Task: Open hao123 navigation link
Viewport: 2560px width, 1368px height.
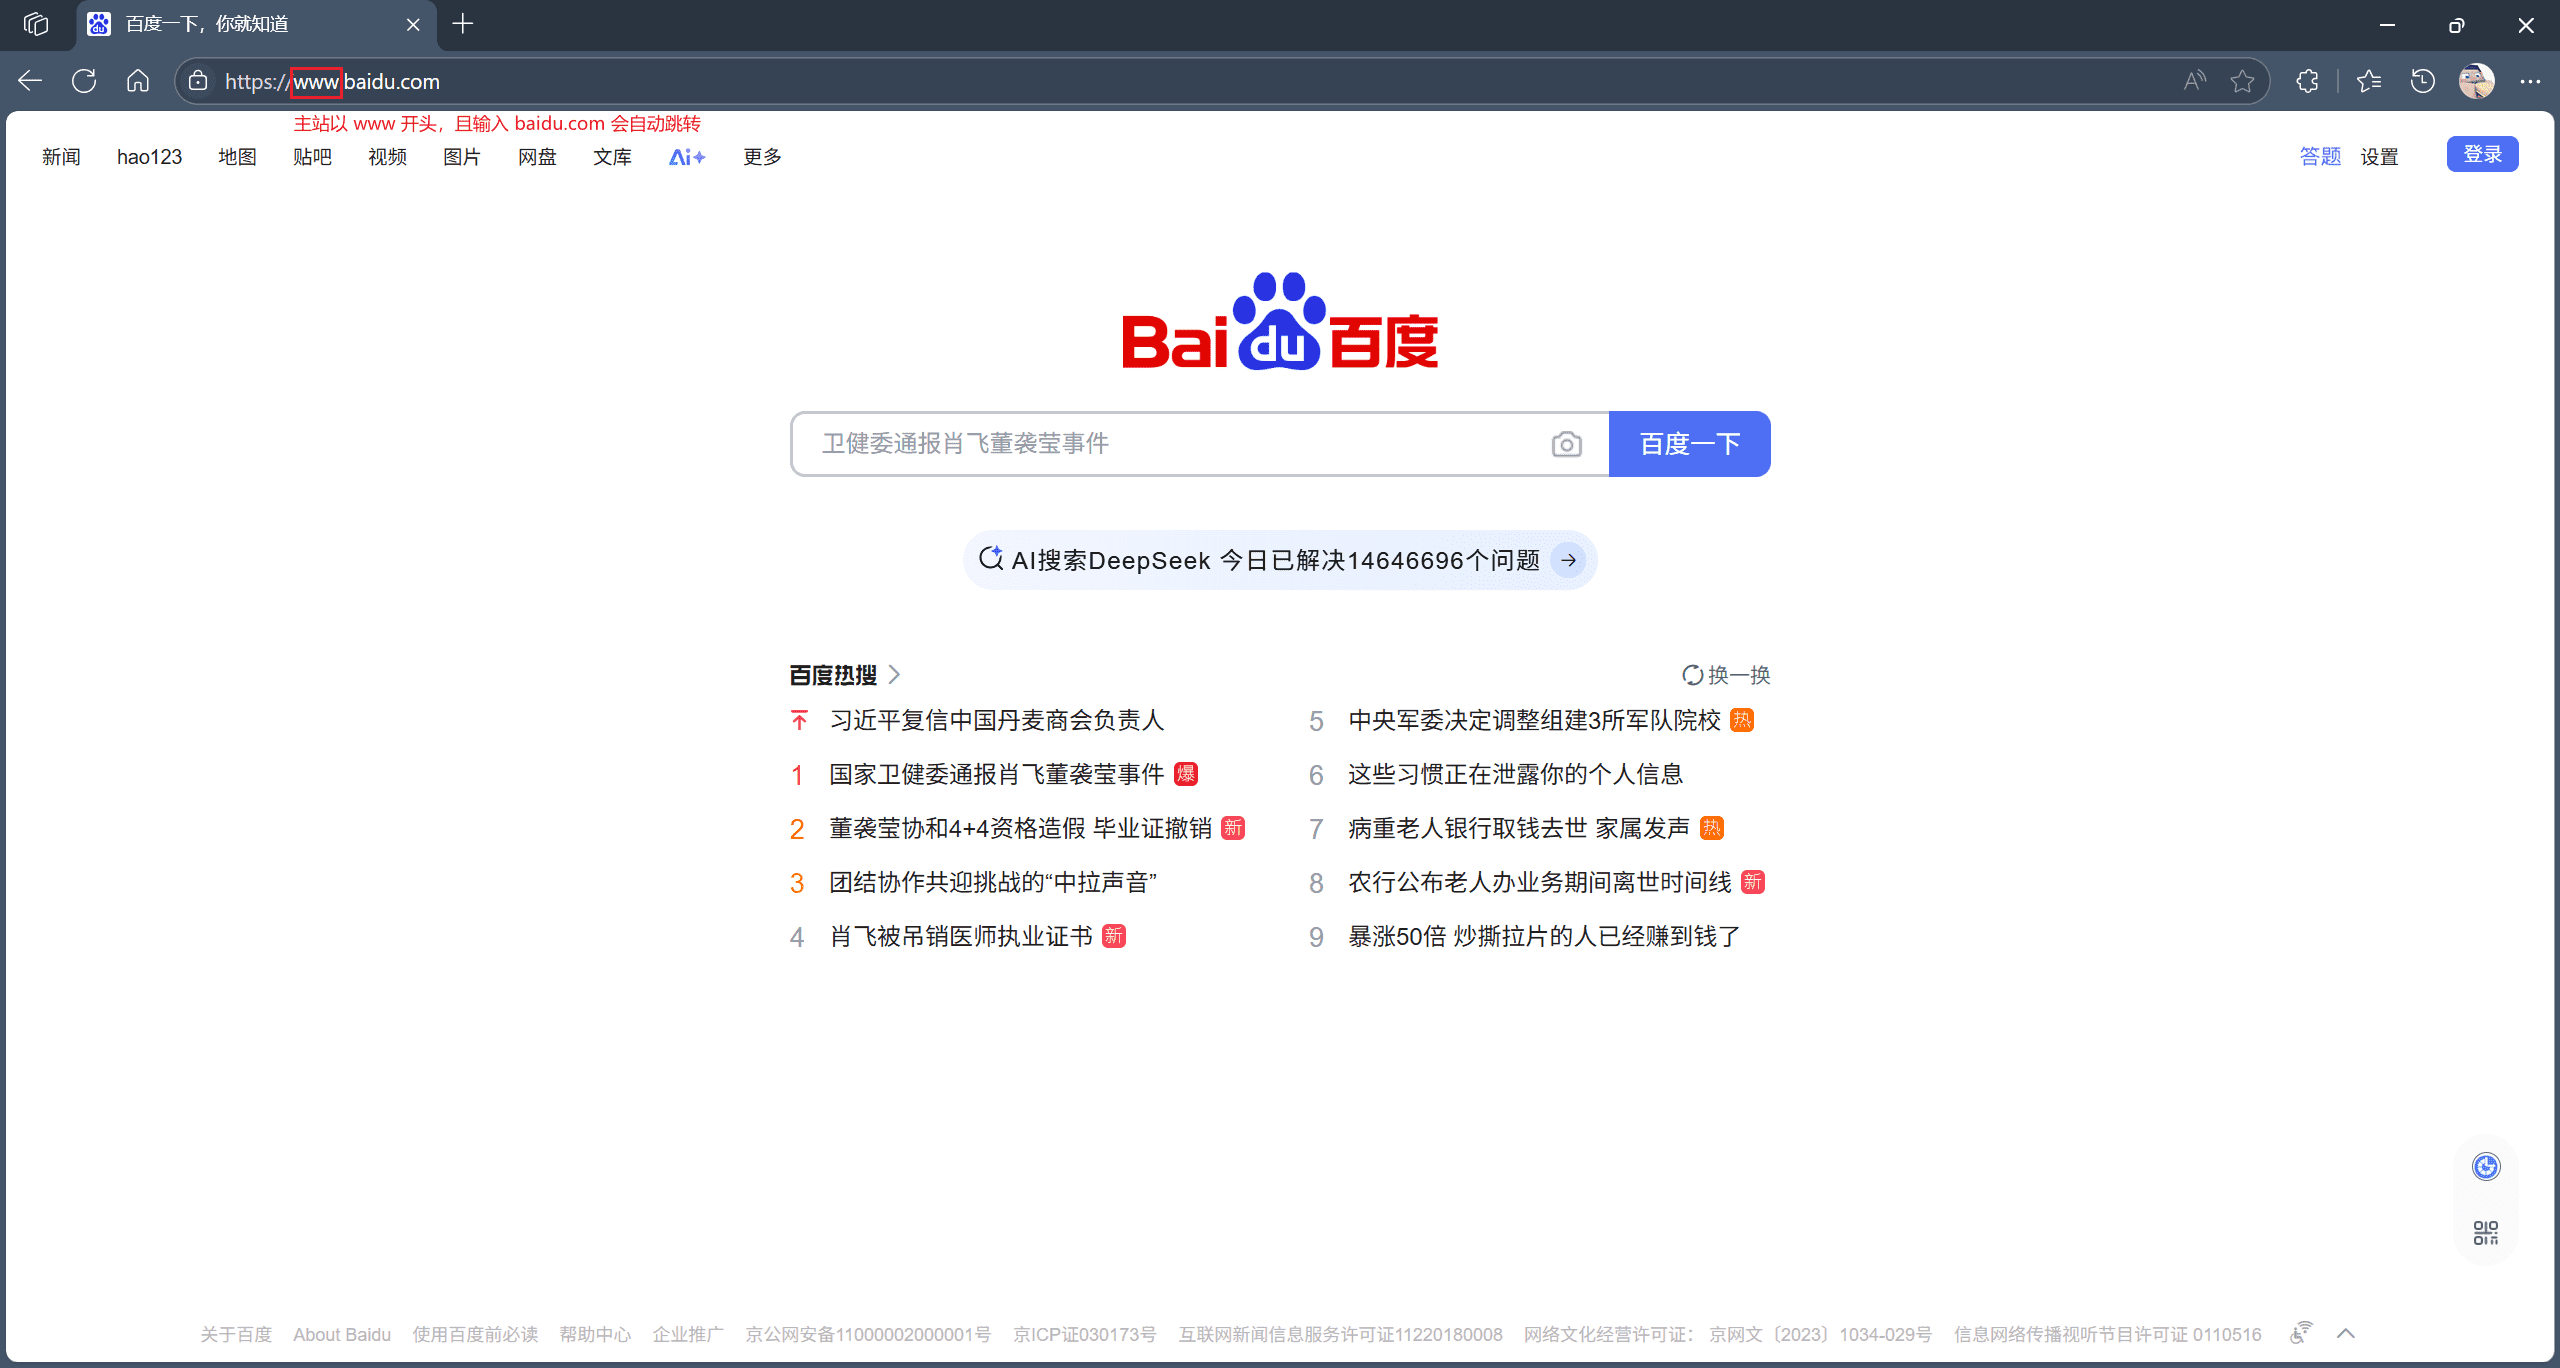Action: (x=149, y=157)
